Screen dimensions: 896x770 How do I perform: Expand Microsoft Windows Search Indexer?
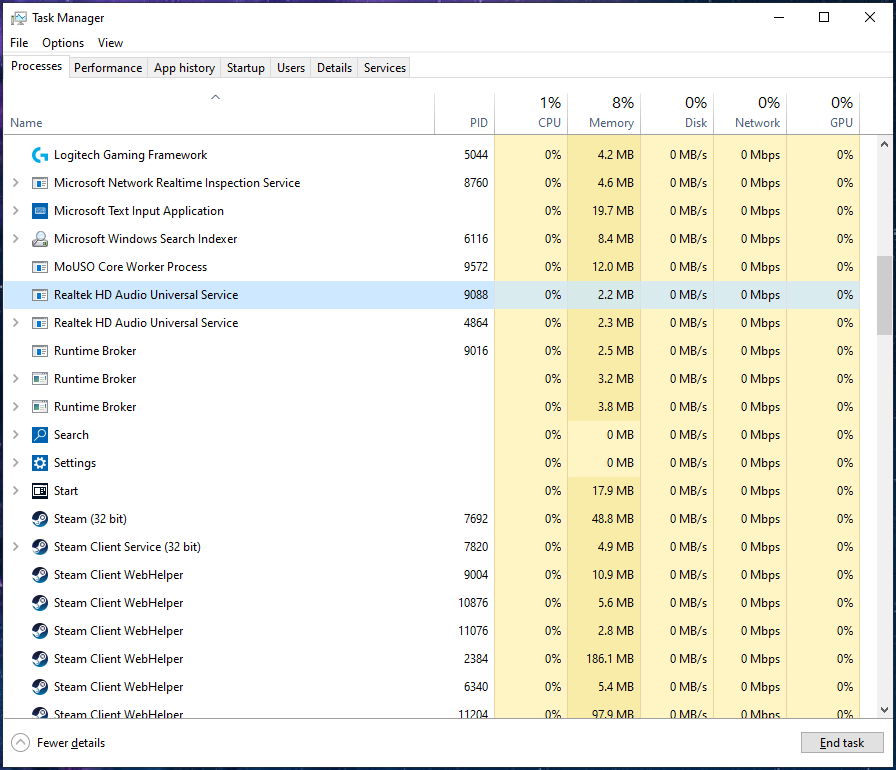16,239
